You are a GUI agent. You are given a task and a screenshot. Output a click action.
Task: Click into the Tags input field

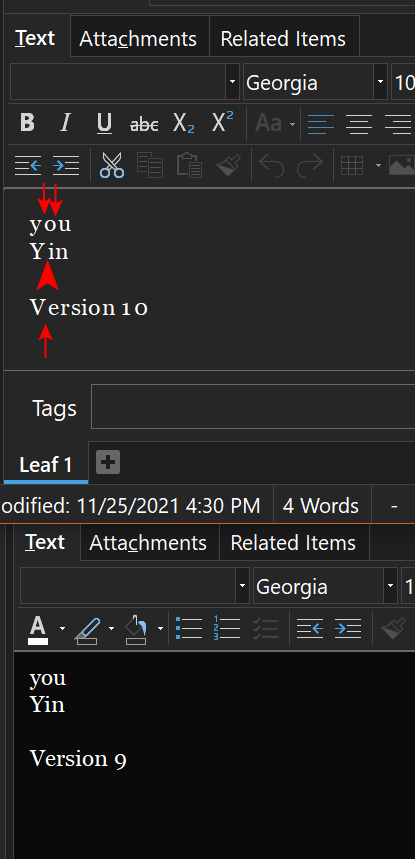(x=253, y=406)
